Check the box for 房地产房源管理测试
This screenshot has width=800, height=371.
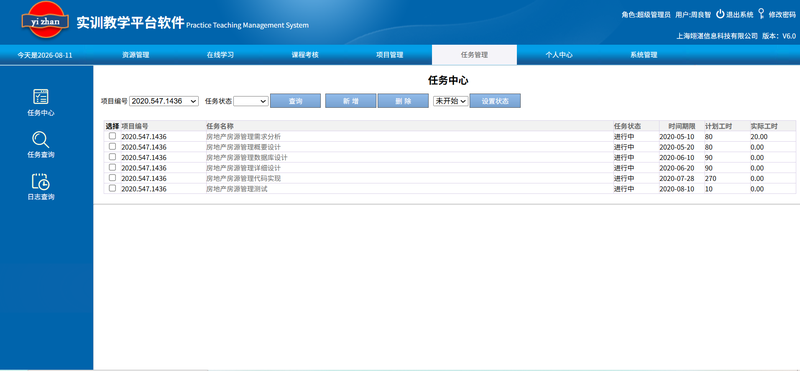[x=112, y=188]
